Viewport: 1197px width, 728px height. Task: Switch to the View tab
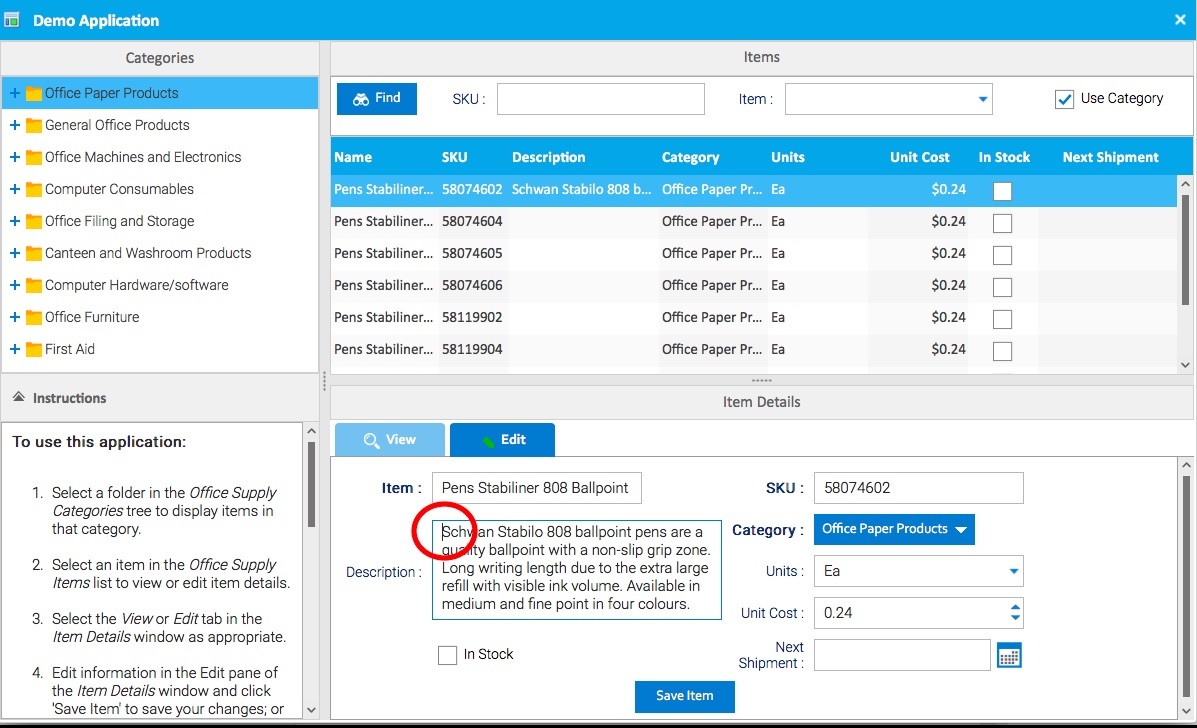pos(389,440)
